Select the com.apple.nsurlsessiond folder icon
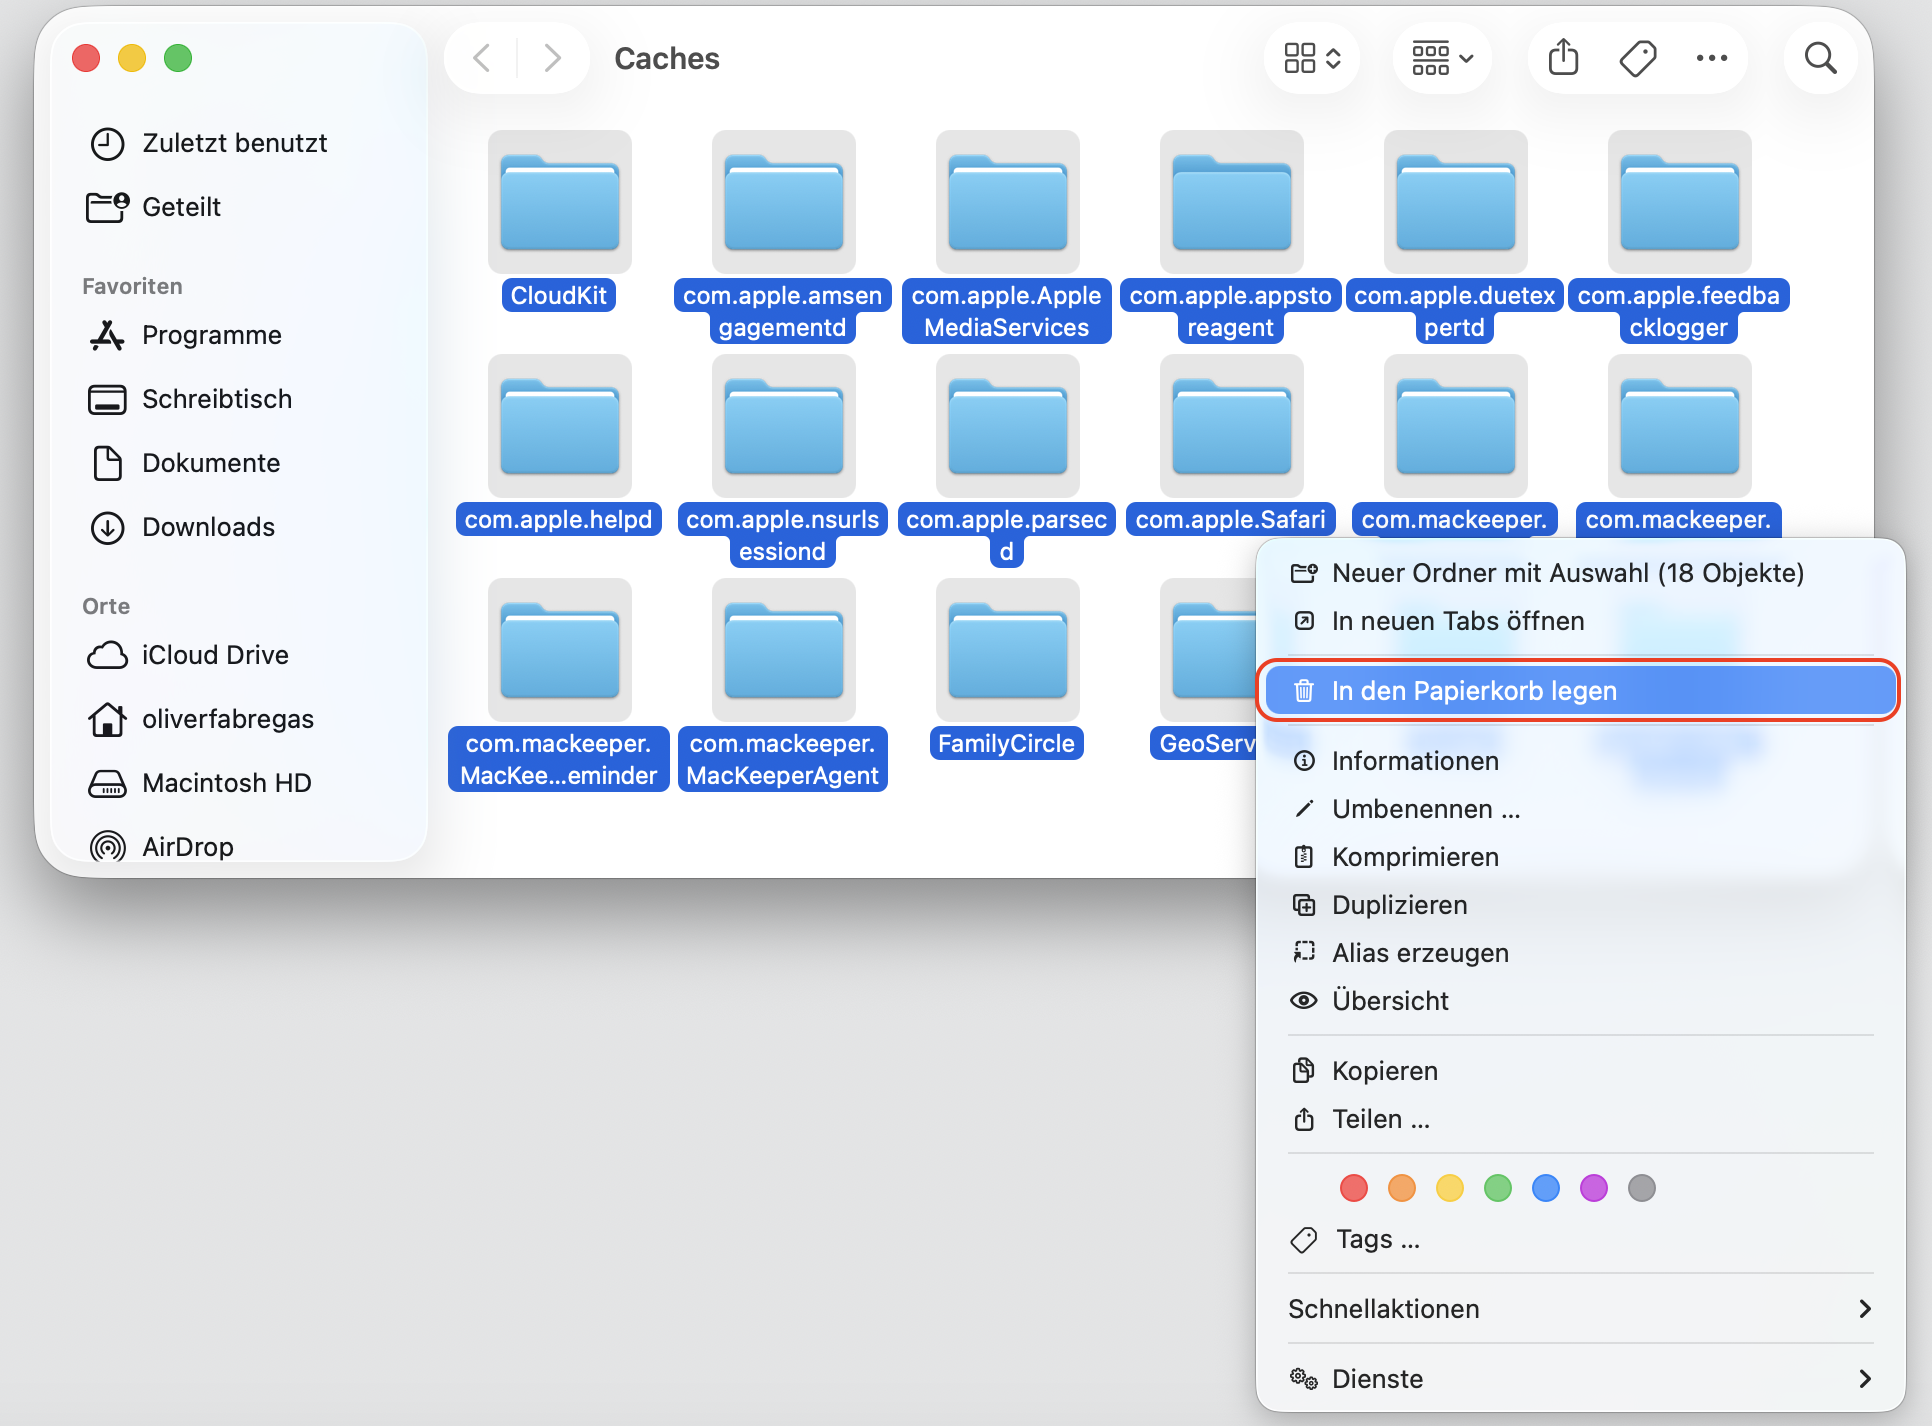The width and height of the screenshot is (1932, 1426). pyautogui.click(x=784, y=426)
